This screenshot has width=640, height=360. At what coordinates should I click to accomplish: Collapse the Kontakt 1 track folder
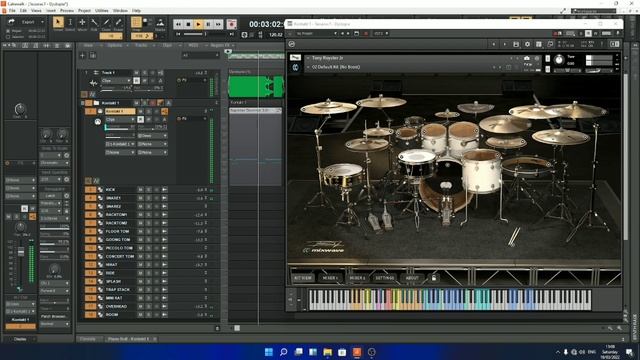(x=83, y=103)
